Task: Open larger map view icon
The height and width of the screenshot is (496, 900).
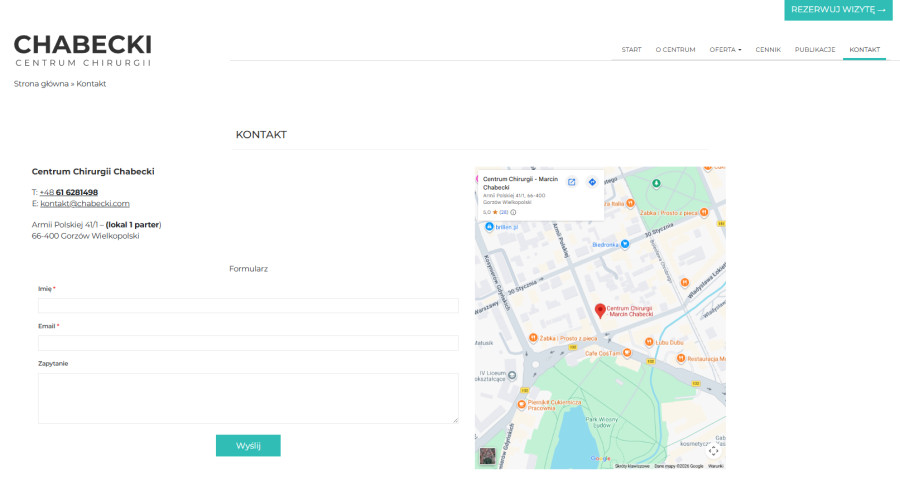Action: pyautogui.click(x=572, y=182)
